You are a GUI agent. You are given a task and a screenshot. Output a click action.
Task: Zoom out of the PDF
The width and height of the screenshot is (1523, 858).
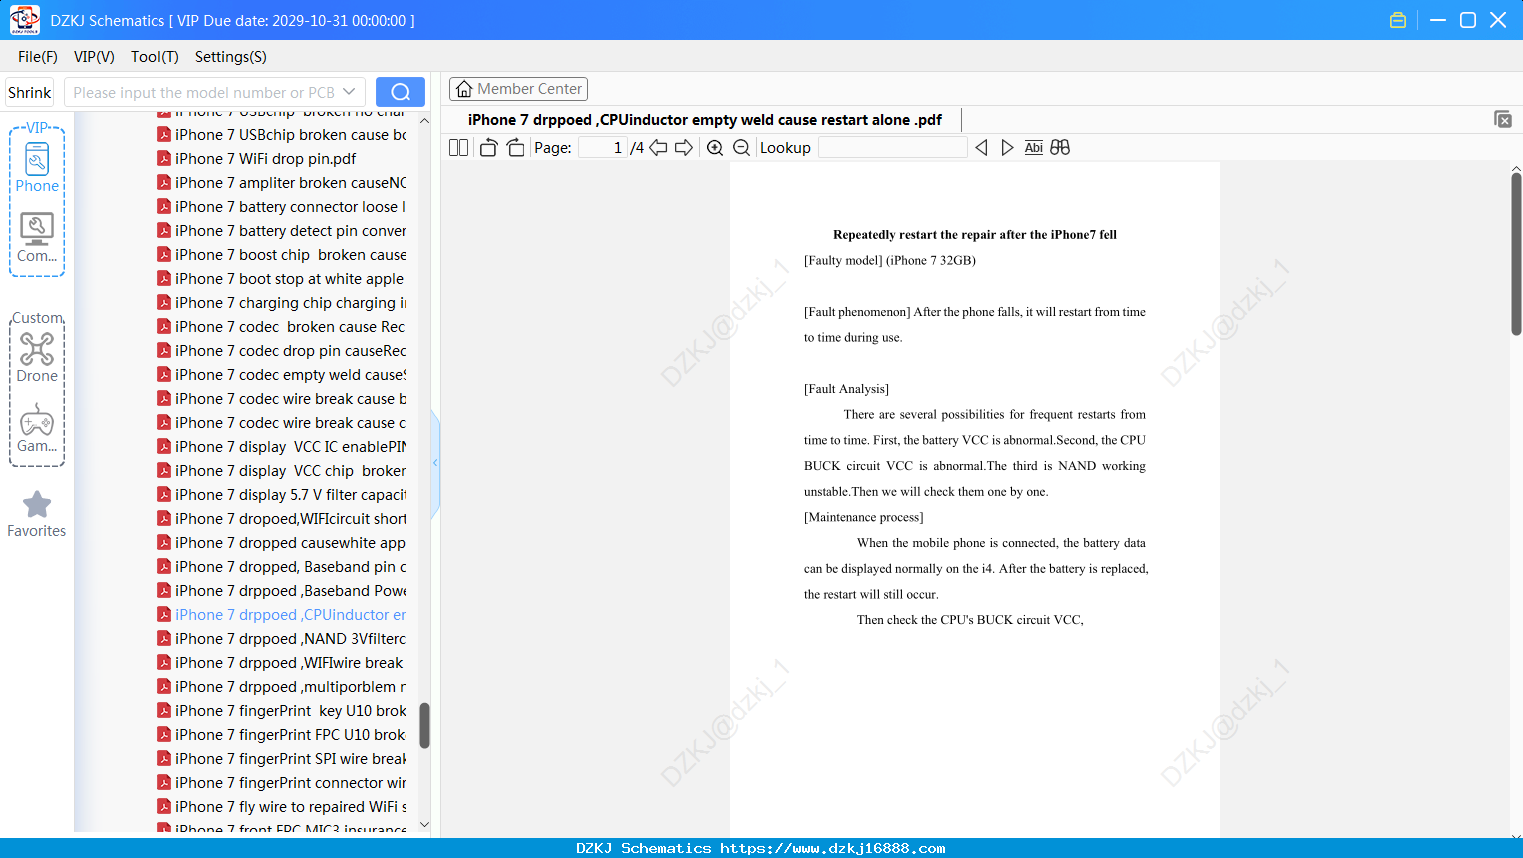[741, 148]
